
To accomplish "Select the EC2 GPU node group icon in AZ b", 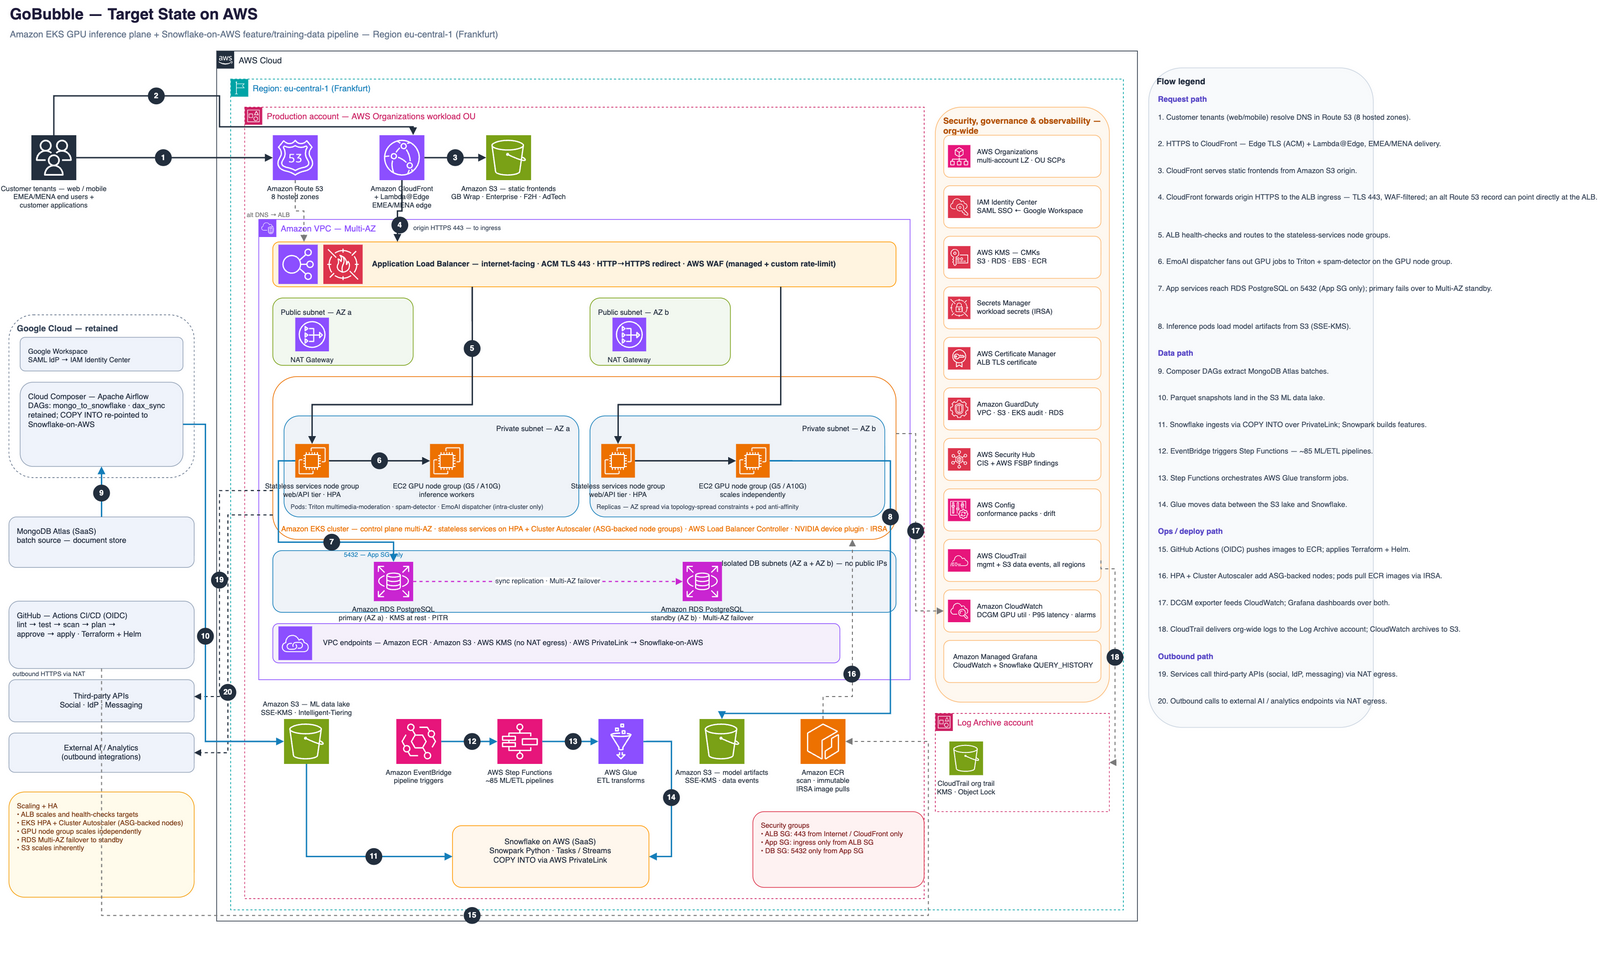I will tap(752, 461).
